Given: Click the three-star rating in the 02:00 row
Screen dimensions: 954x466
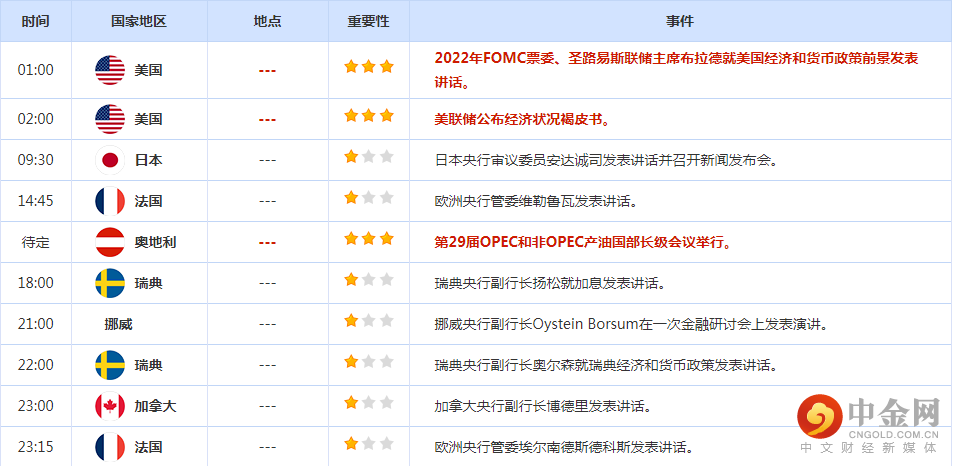Looking at the screenshot, I should pyautogui.click(x=369, y=116).
